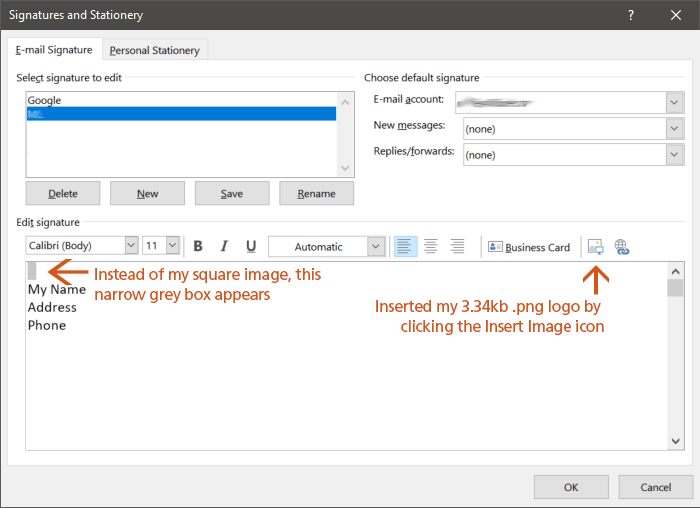Image resolution: width=700 pixels, height=508 pixels.
Task: Click the Insert Picture icon
Action: 596,247
